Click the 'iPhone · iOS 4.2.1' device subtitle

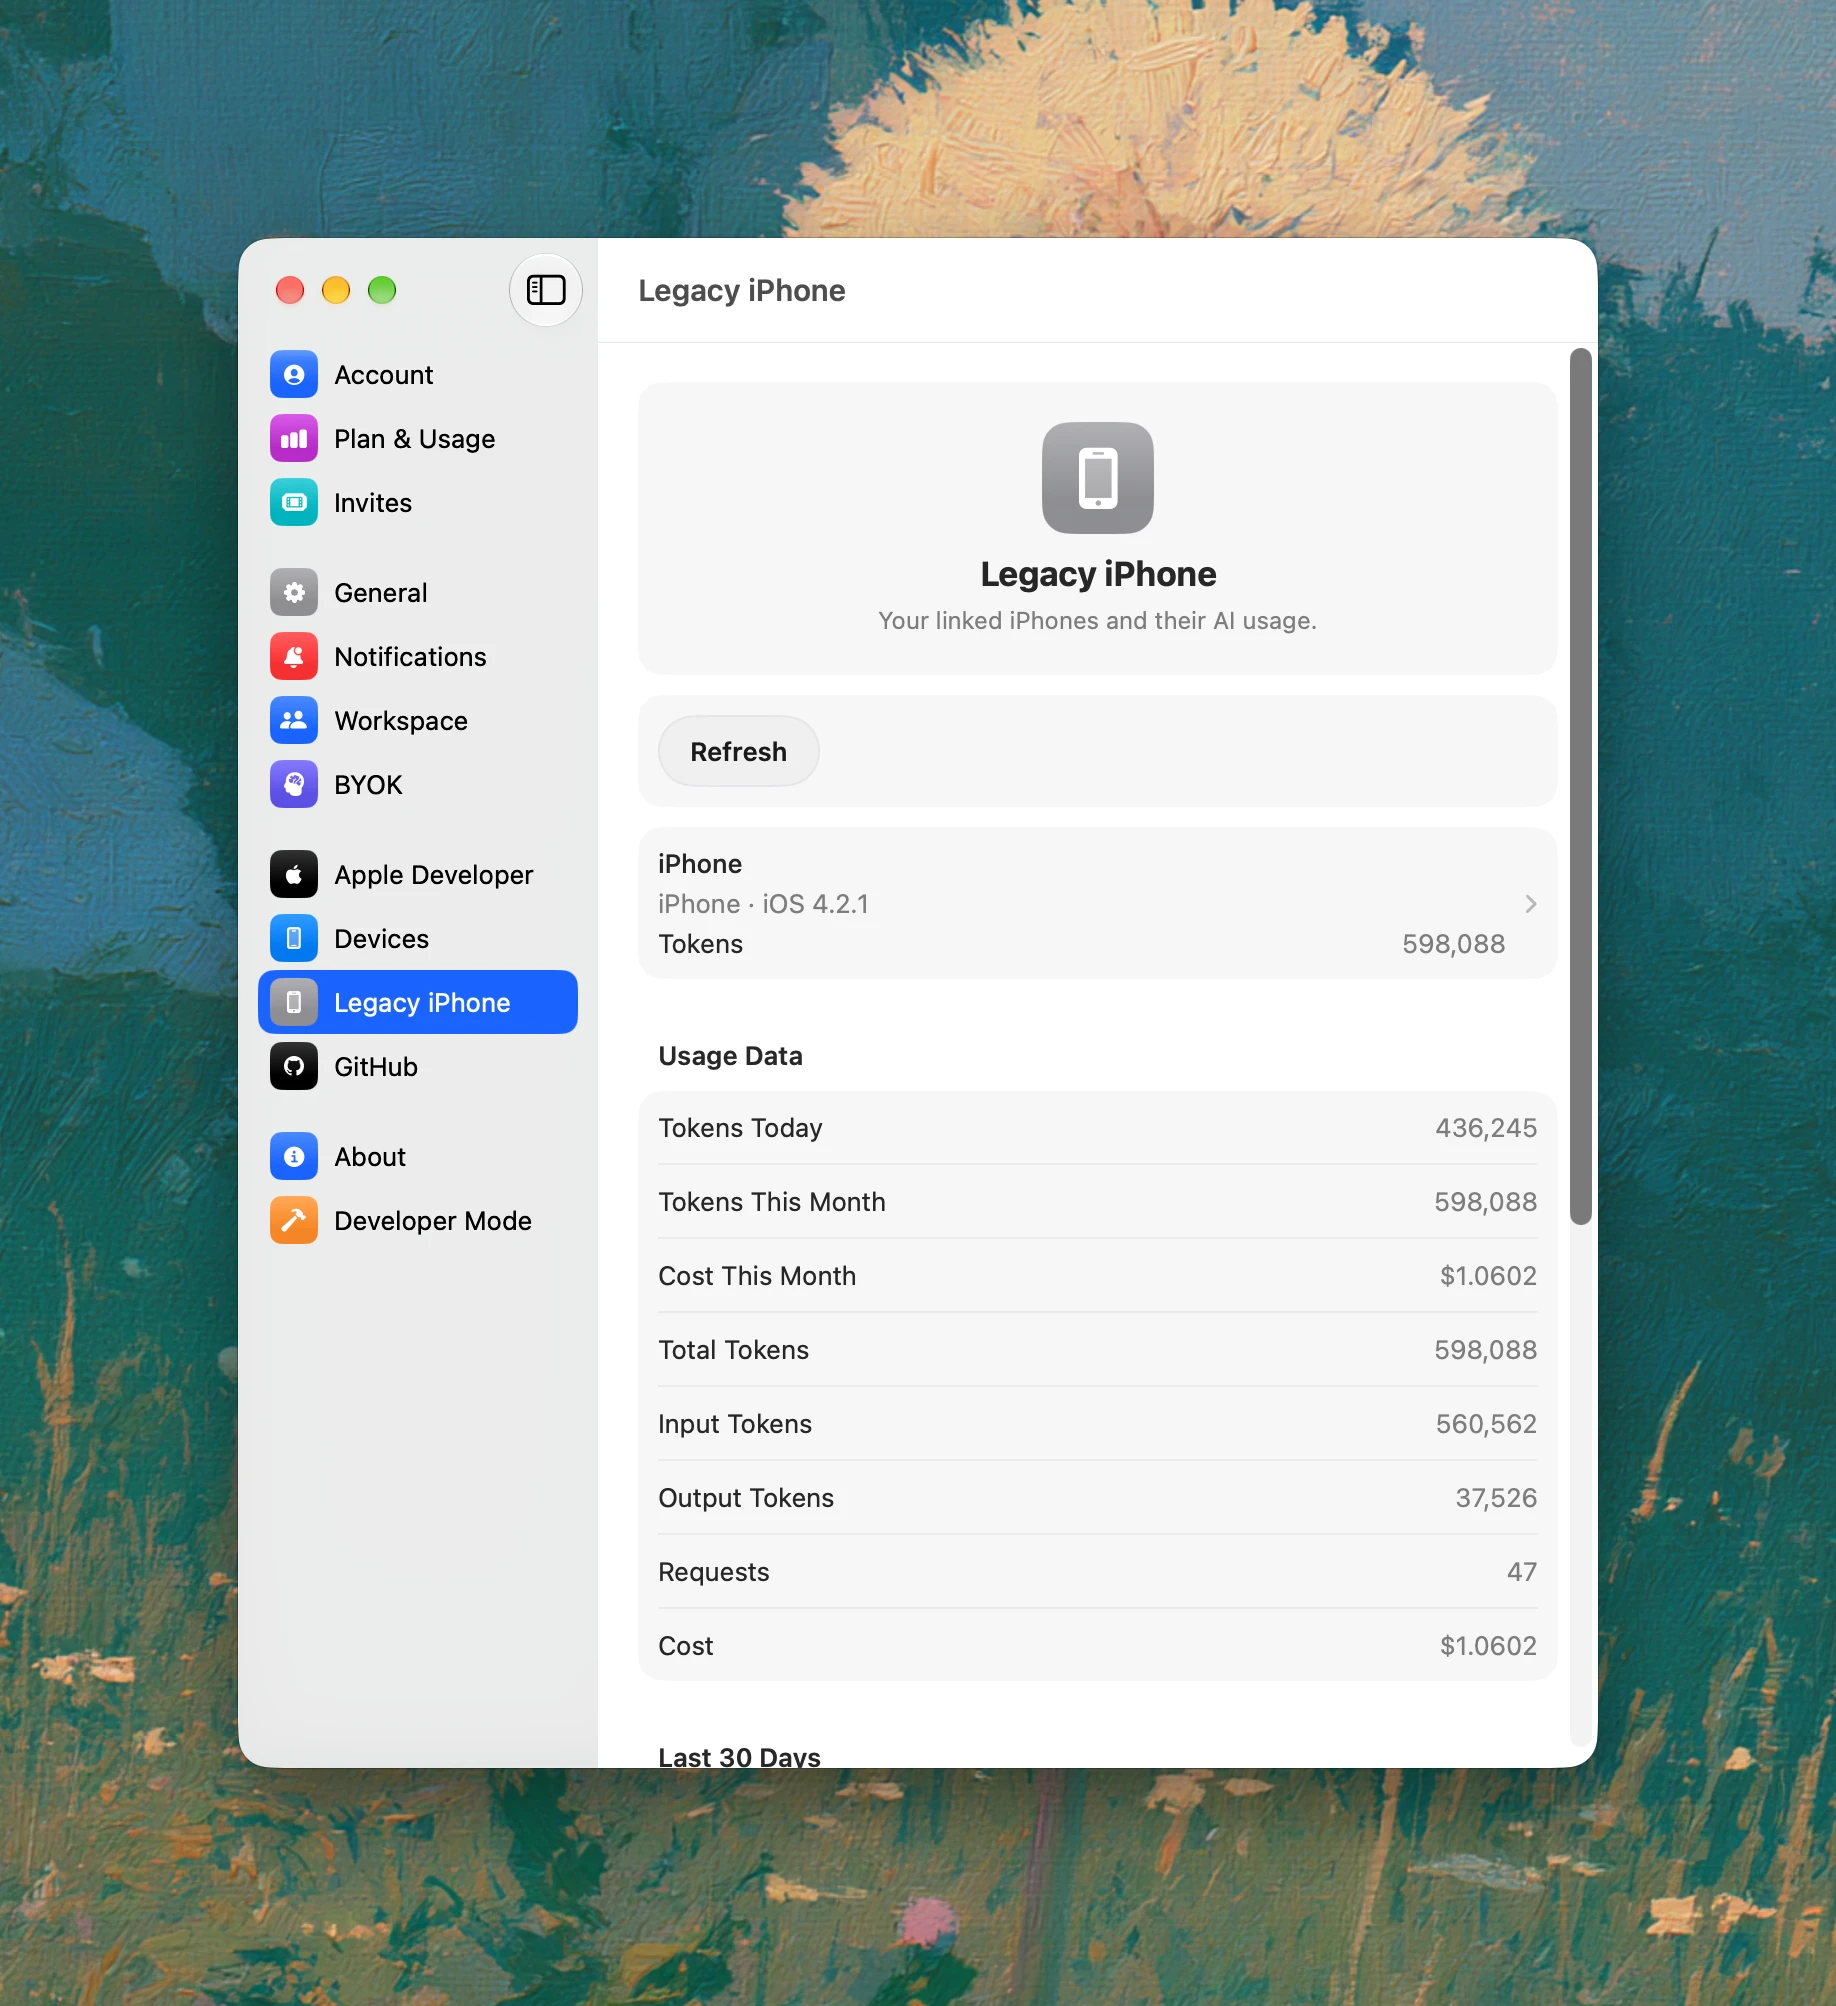763,904
